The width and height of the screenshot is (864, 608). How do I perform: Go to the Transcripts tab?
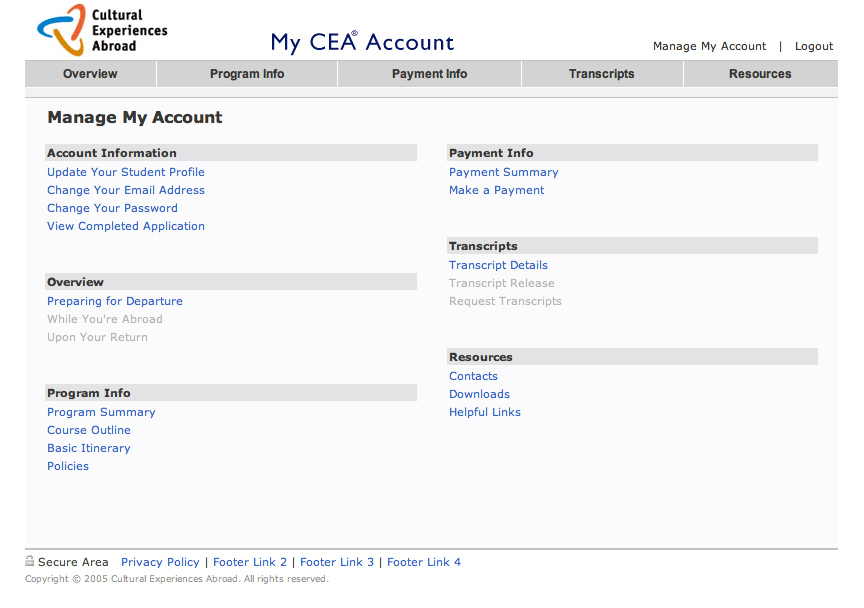pyautogui.click(x=601, y=74)
